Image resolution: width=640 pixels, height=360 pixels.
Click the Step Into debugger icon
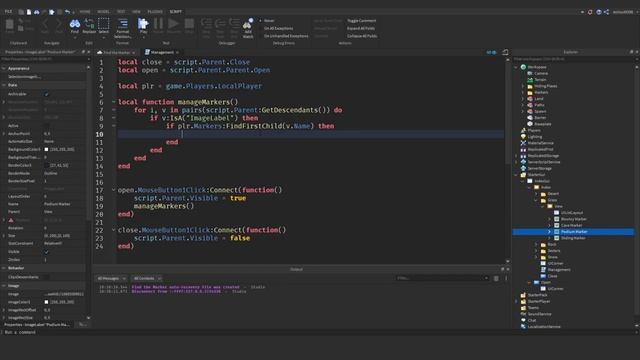(x=206, y=24)
